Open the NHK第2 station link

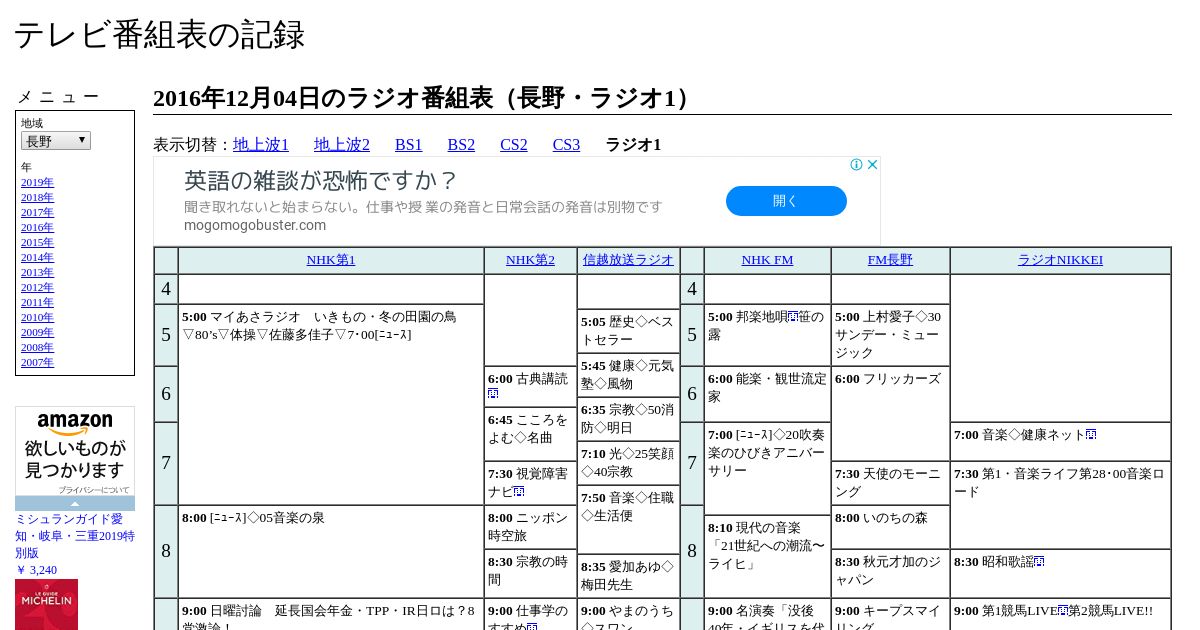pyautogui.click(x=530, y=260)
